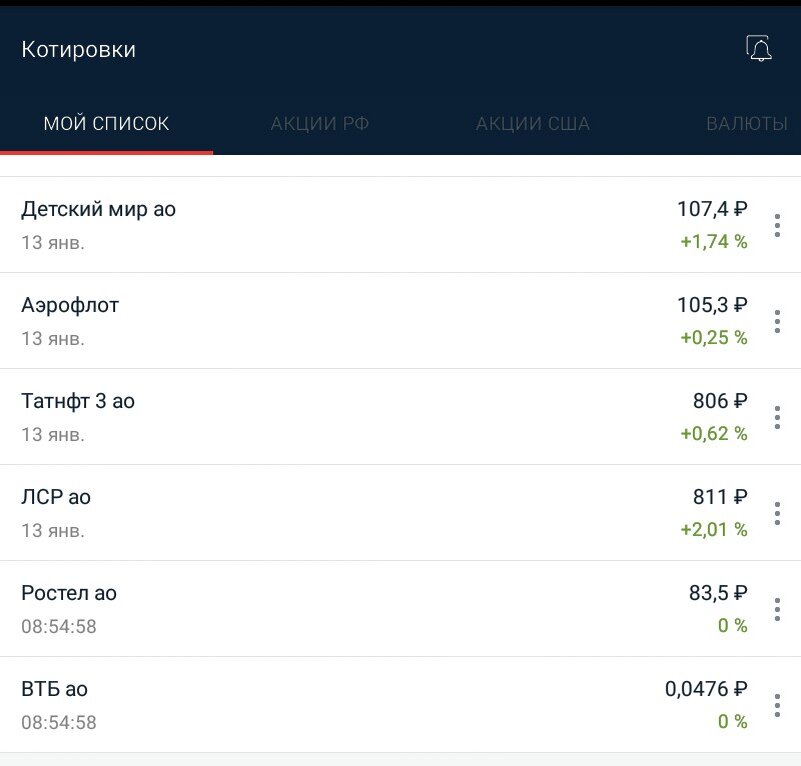Select the МОЙ СПИСОК tab
This screenshot has height=766, width=801.
[x=107, y=124]
